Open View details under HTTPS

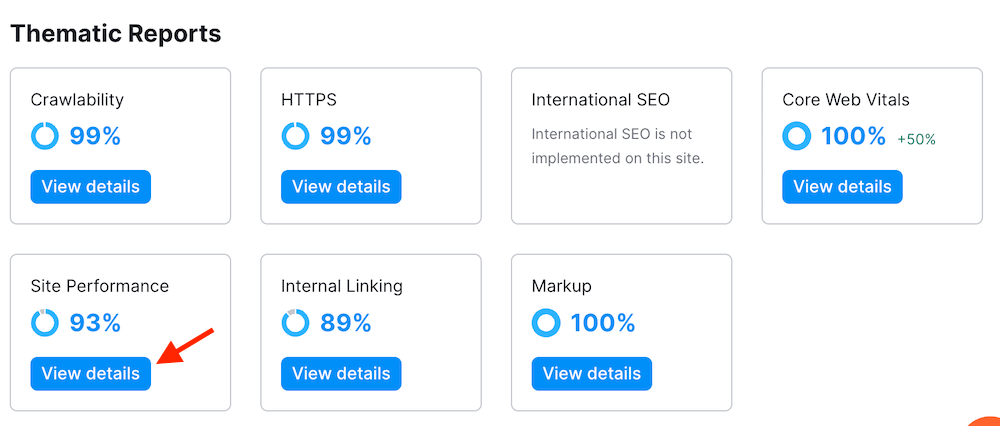click(x=340, y=187)
